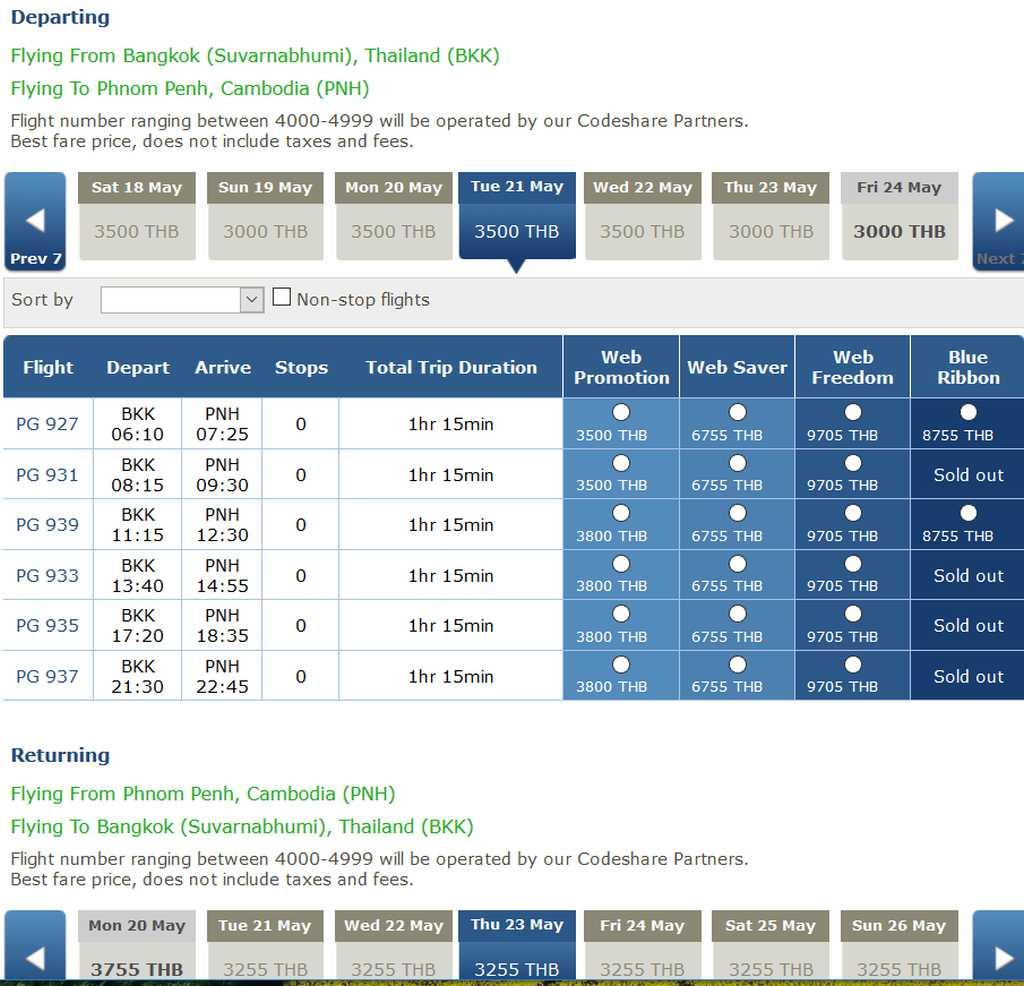Viewport: 1024px width, 986px height.
Task: Choose PG 935 Web Promotion fare
Action: tap(621, 614)
